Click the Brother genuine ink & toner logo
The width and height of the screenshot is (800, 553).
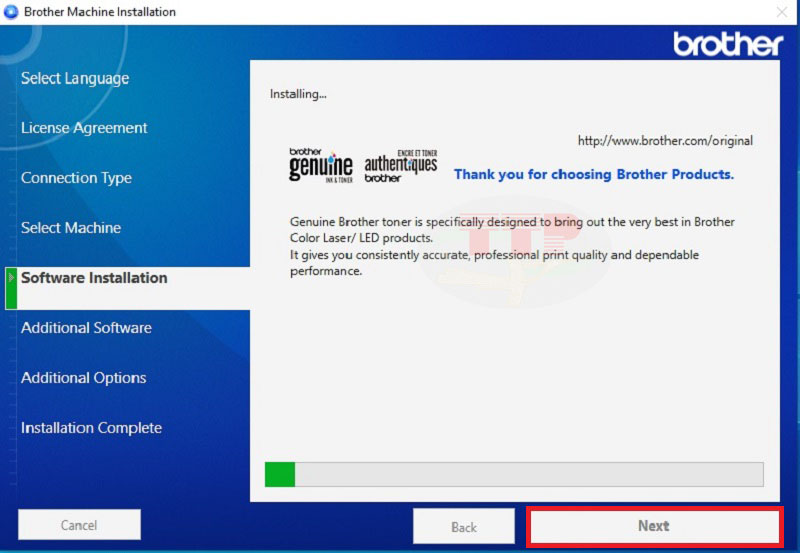(320, 165)
